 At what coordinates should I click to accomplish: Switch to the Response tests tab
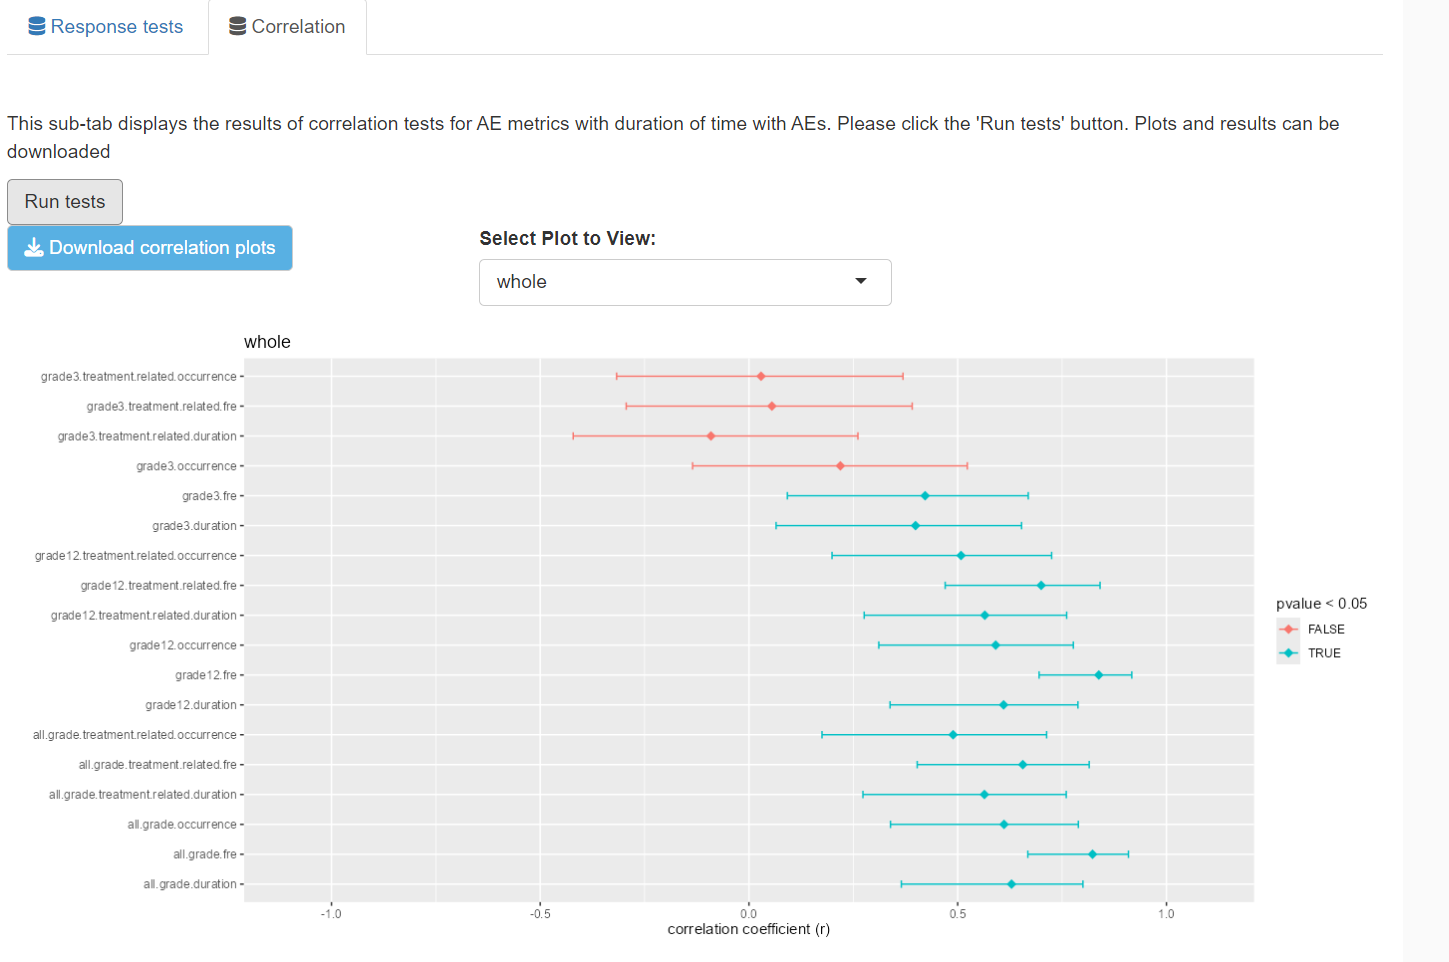tap(106, 26)
